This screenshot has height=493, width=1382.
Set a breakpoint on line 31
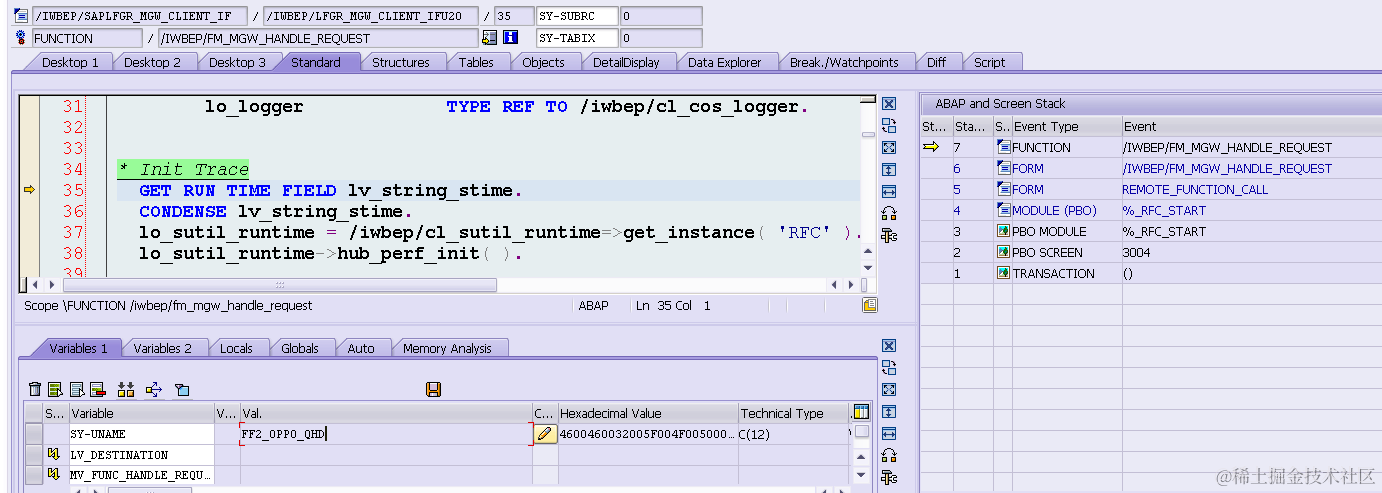[x=29, y=106]
